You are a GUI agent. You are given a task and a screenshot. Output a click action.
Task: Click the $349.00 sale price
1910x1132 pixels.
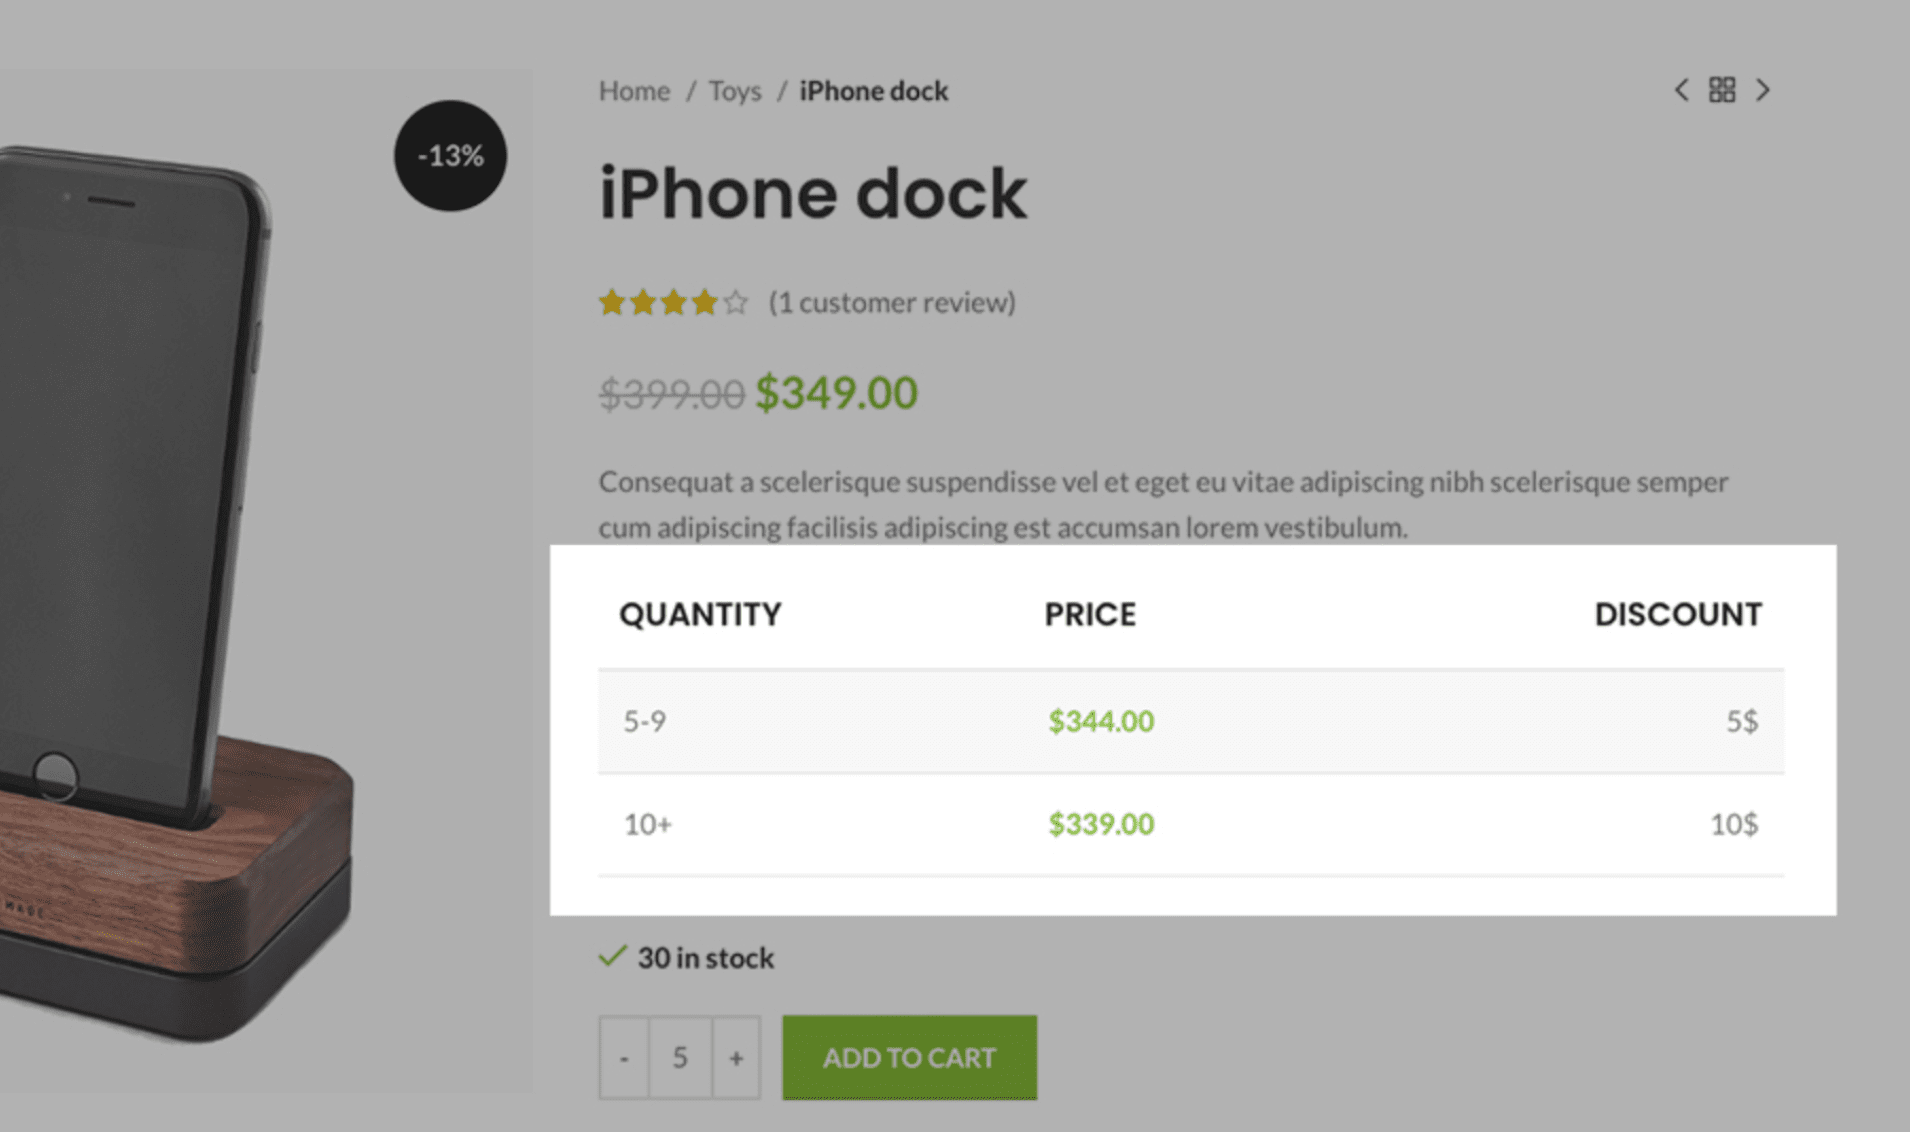836,392
